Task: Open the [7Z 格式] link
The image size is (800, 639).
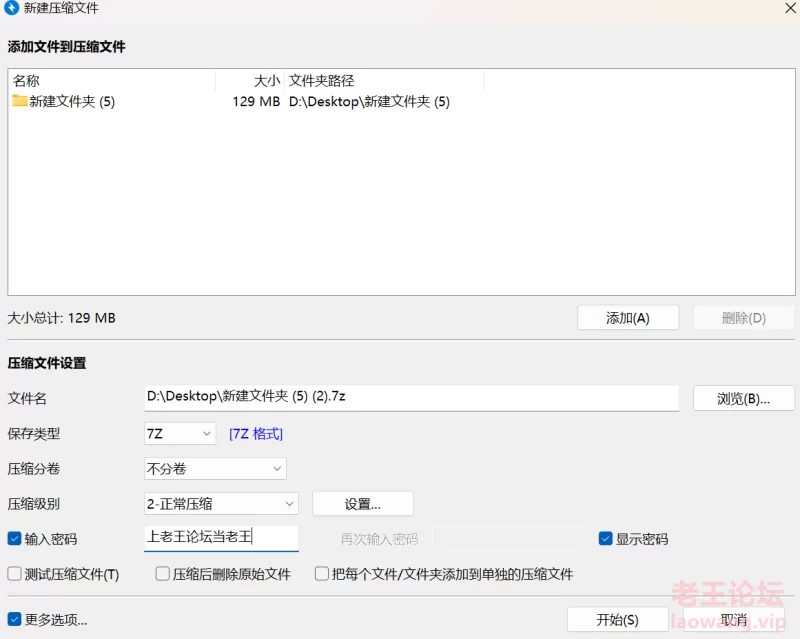Action: tap(256, 434)
